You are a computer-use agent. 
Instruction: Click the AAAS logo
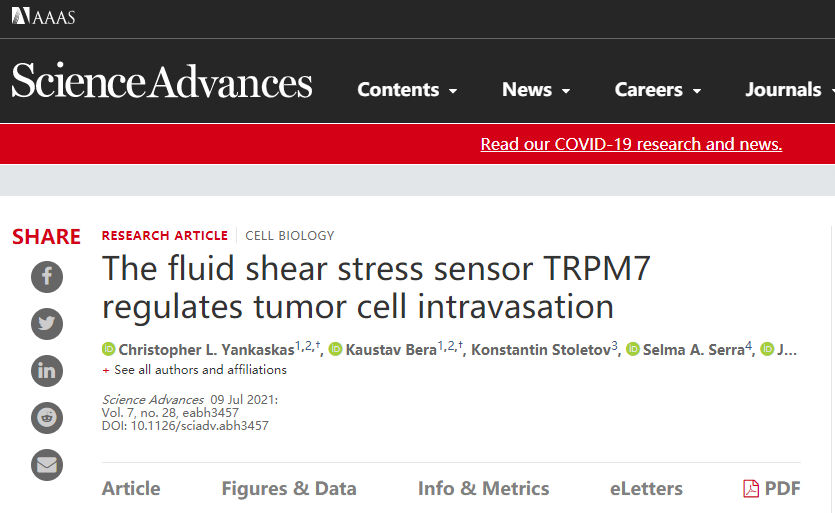pos(43,17)
